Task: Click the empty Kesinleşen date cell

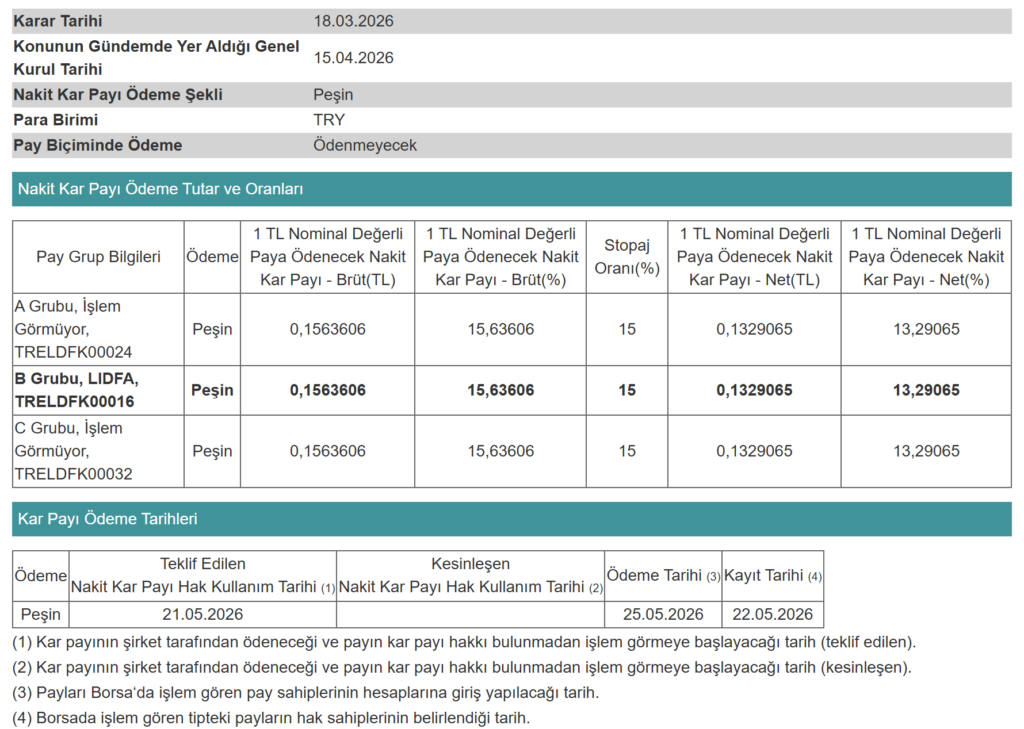Action: pyautogui.click(x=470, y=614)
